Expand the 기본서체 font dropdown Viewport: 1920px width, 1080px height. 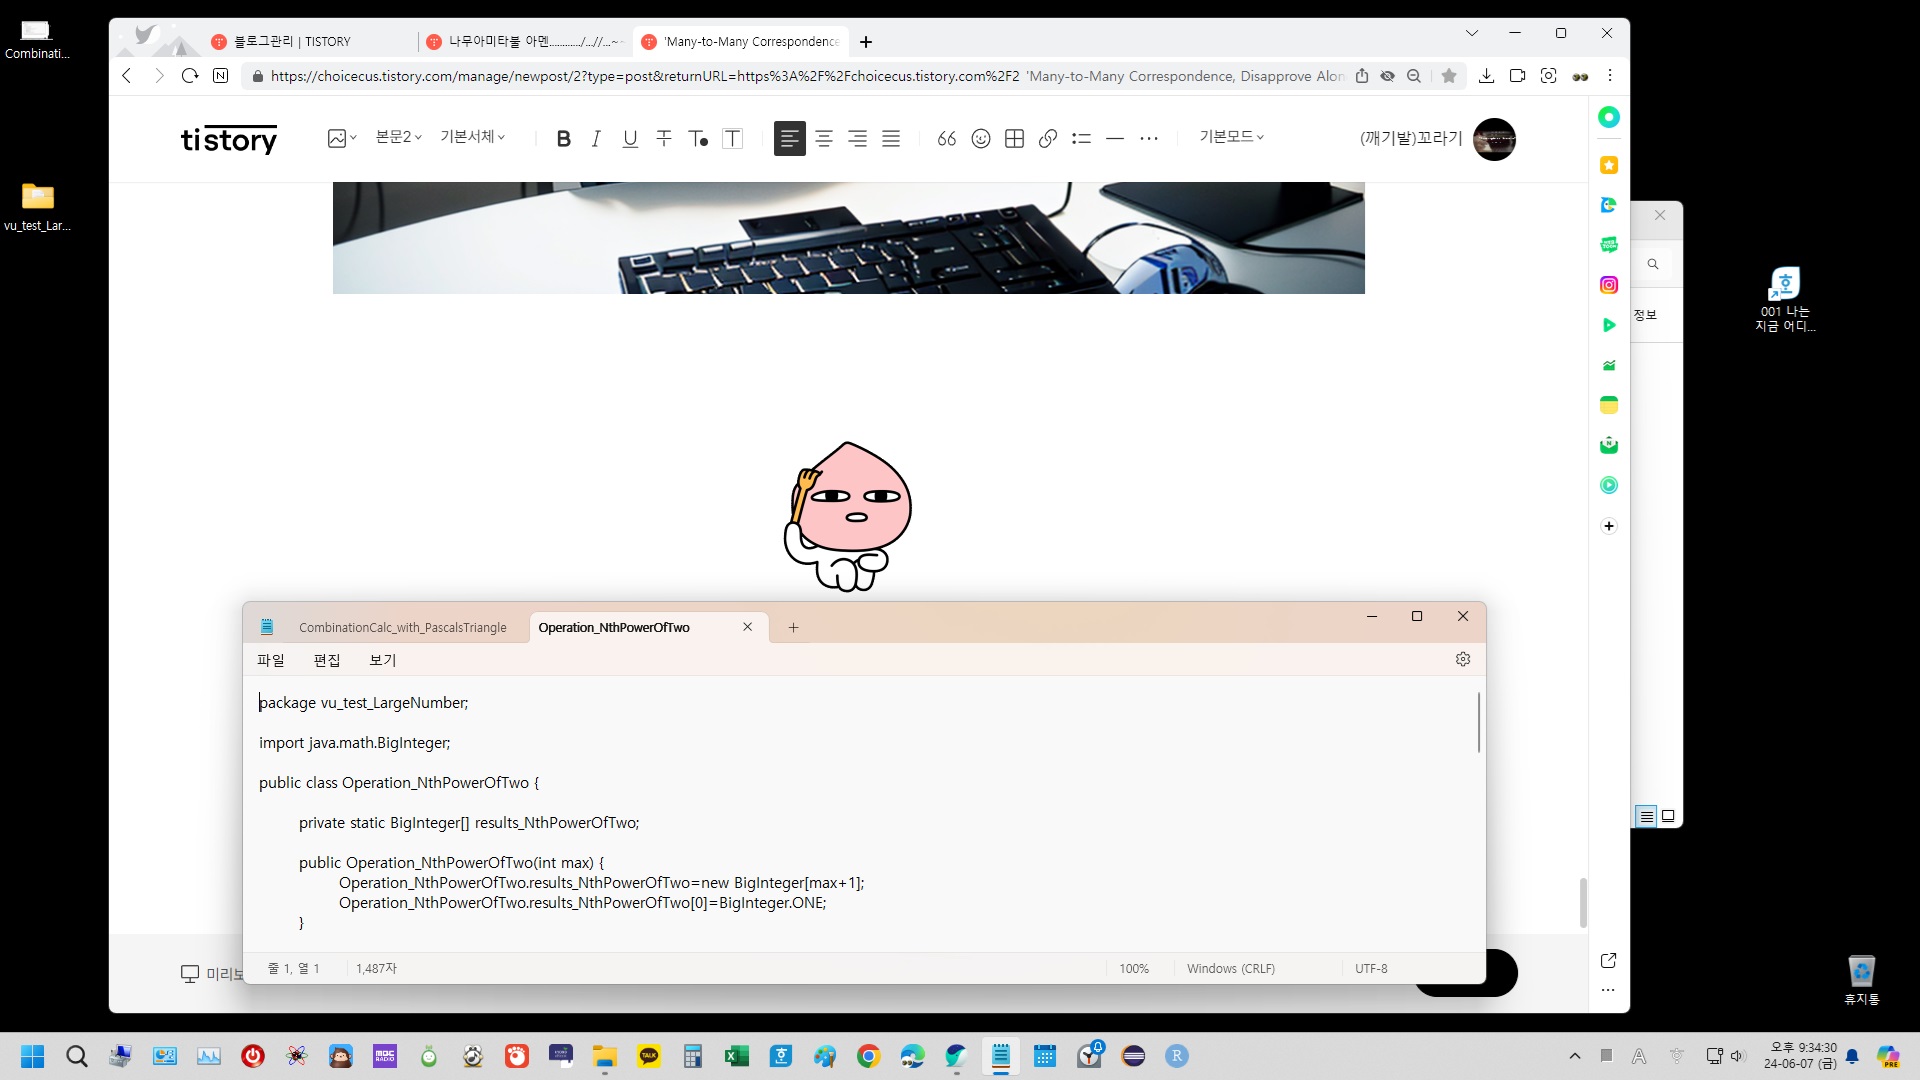(x=473, y=137)
